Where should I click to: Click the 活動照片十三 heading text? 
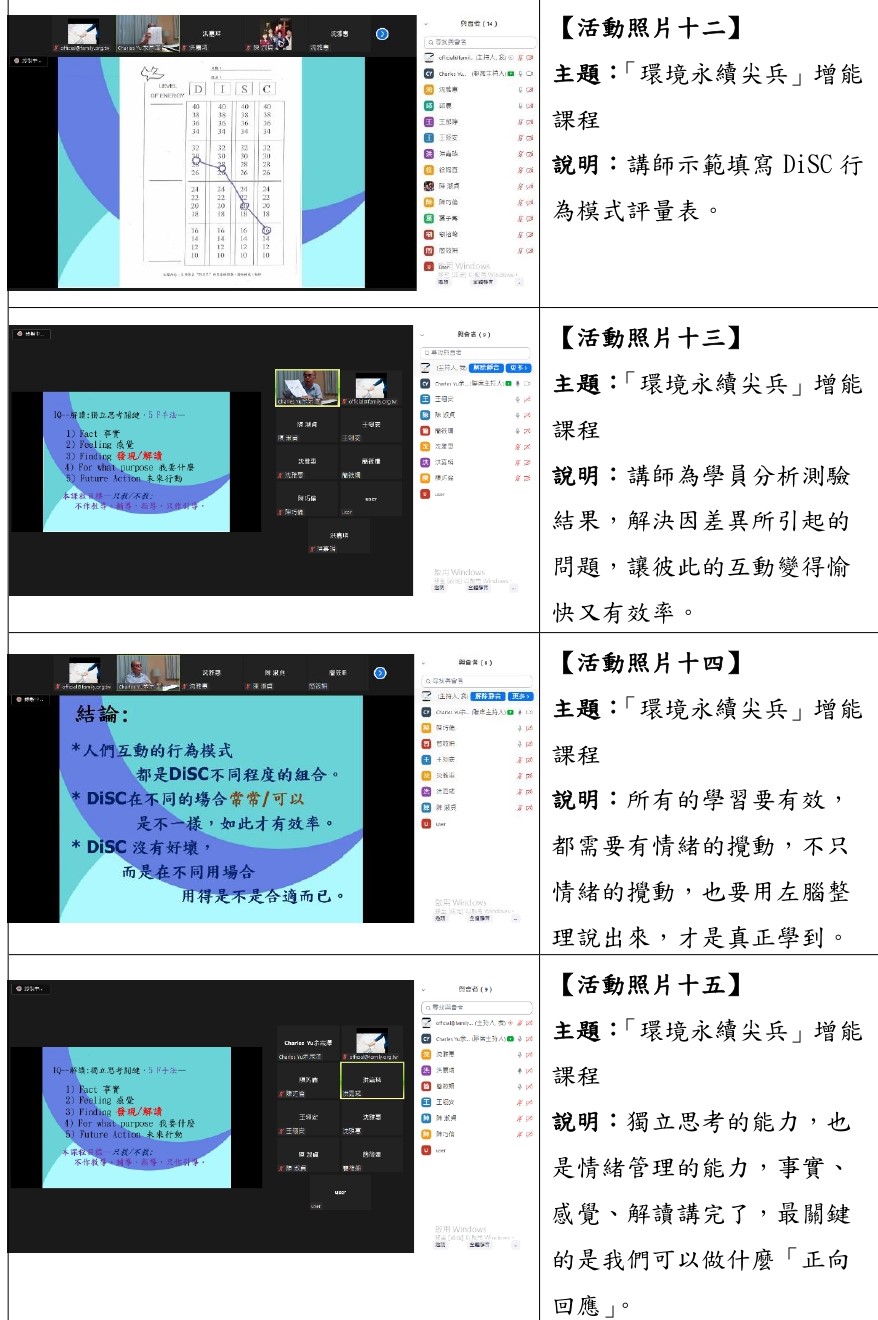[x=649, y=338]
